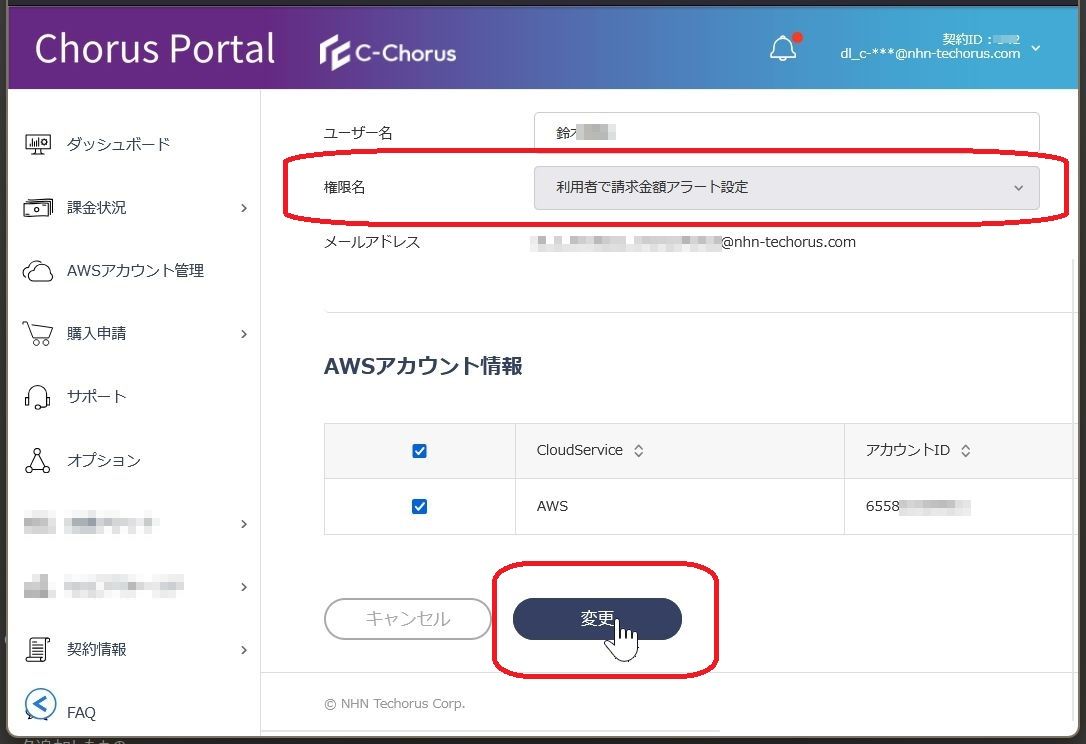Click the 購入申請 shopping cart icon
Screen dimensions: 1086x744
pos(38,334)
